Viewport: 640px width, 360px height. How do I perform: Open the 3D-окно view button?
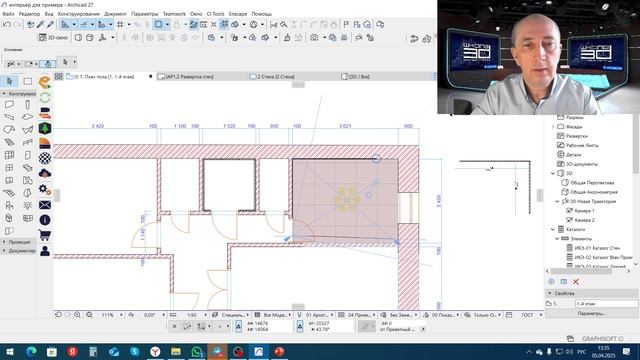[x=53, y=38]
